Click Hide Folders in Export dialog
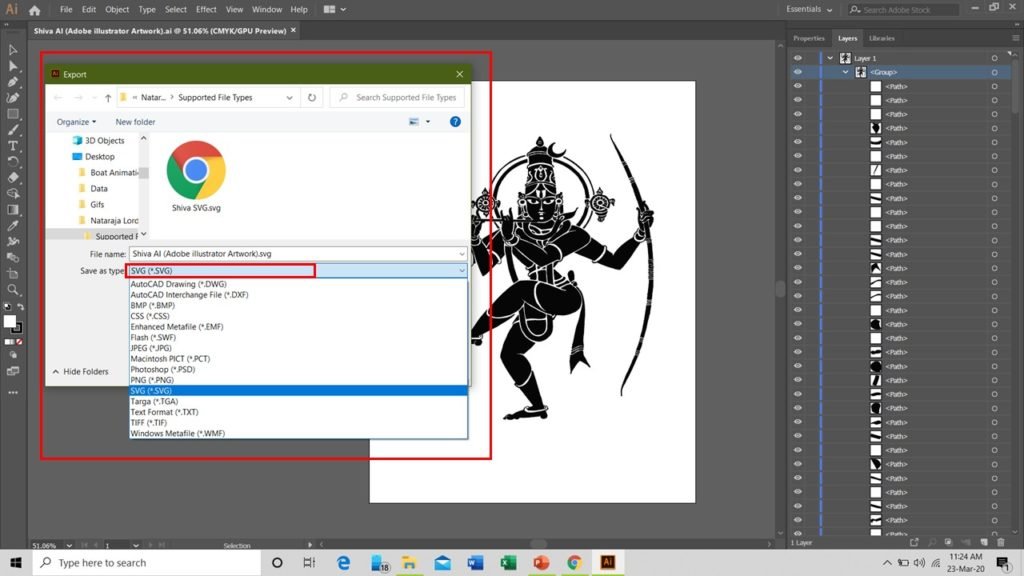This screenshot has height=576, width=1024. tap(80, 372)
